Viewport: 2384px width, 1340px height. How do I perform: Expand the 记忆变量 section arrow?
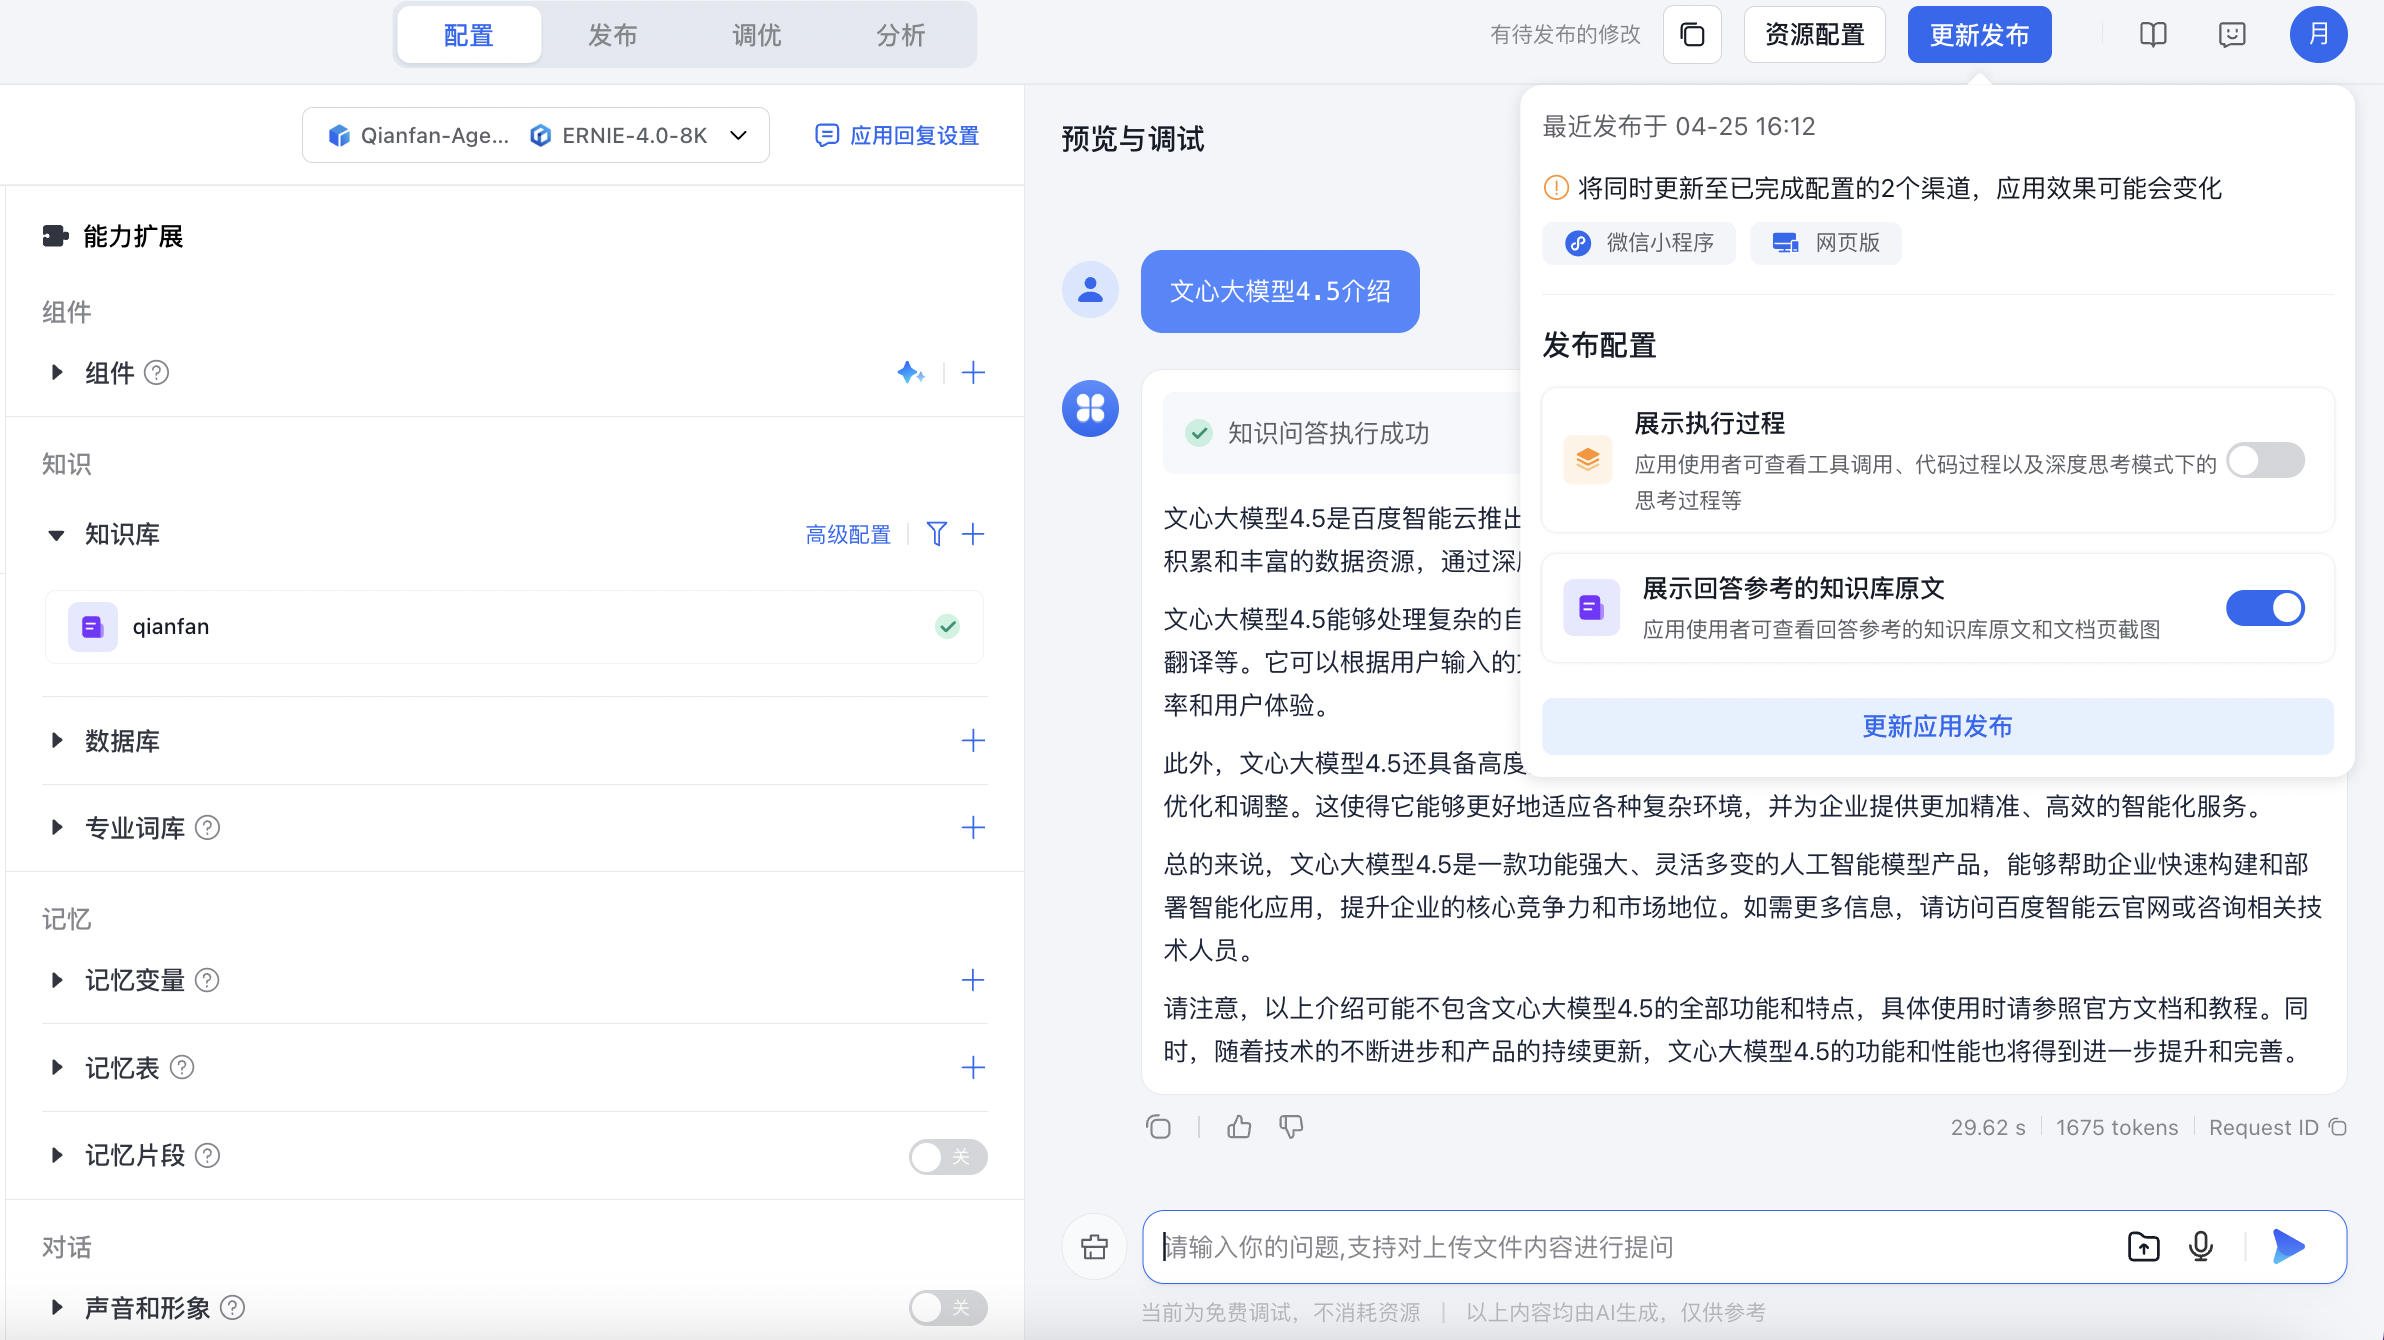[x=57, y=980]
